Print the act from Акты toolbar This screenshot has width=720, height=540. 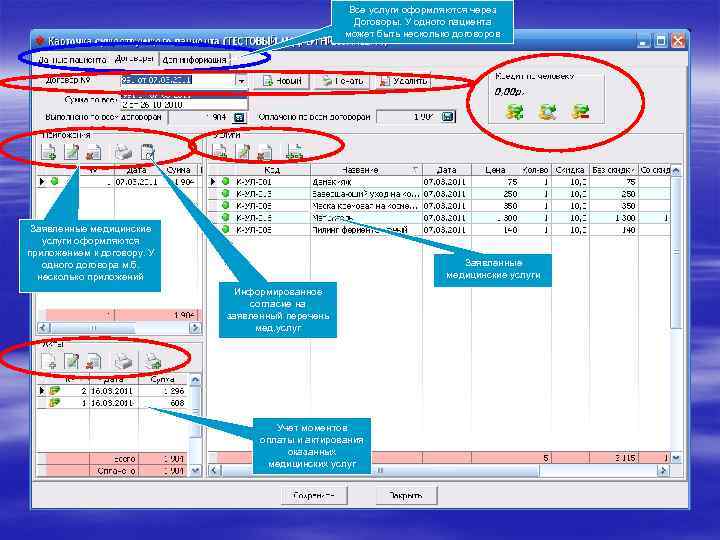123,361
